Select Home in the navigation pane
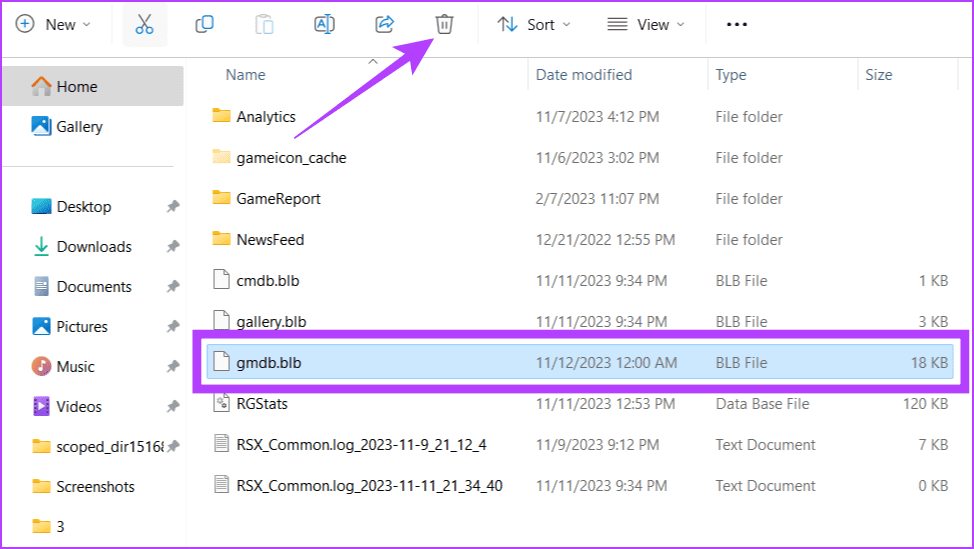 coord(93,86)
